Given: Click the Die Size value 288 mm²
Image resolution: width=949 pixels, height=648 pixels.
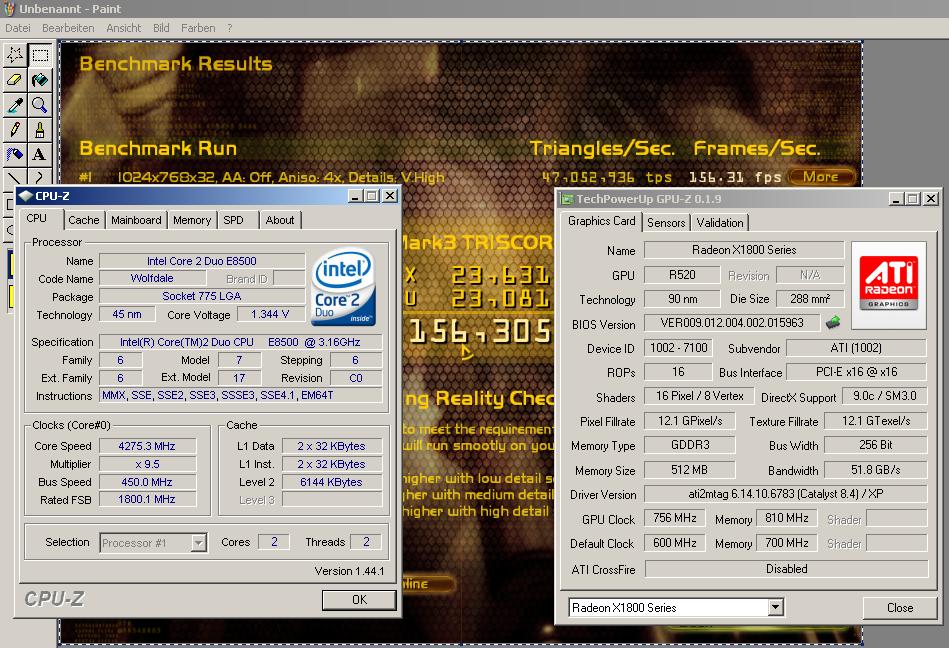Looking at the screenshot, I should tap(810, 299).
